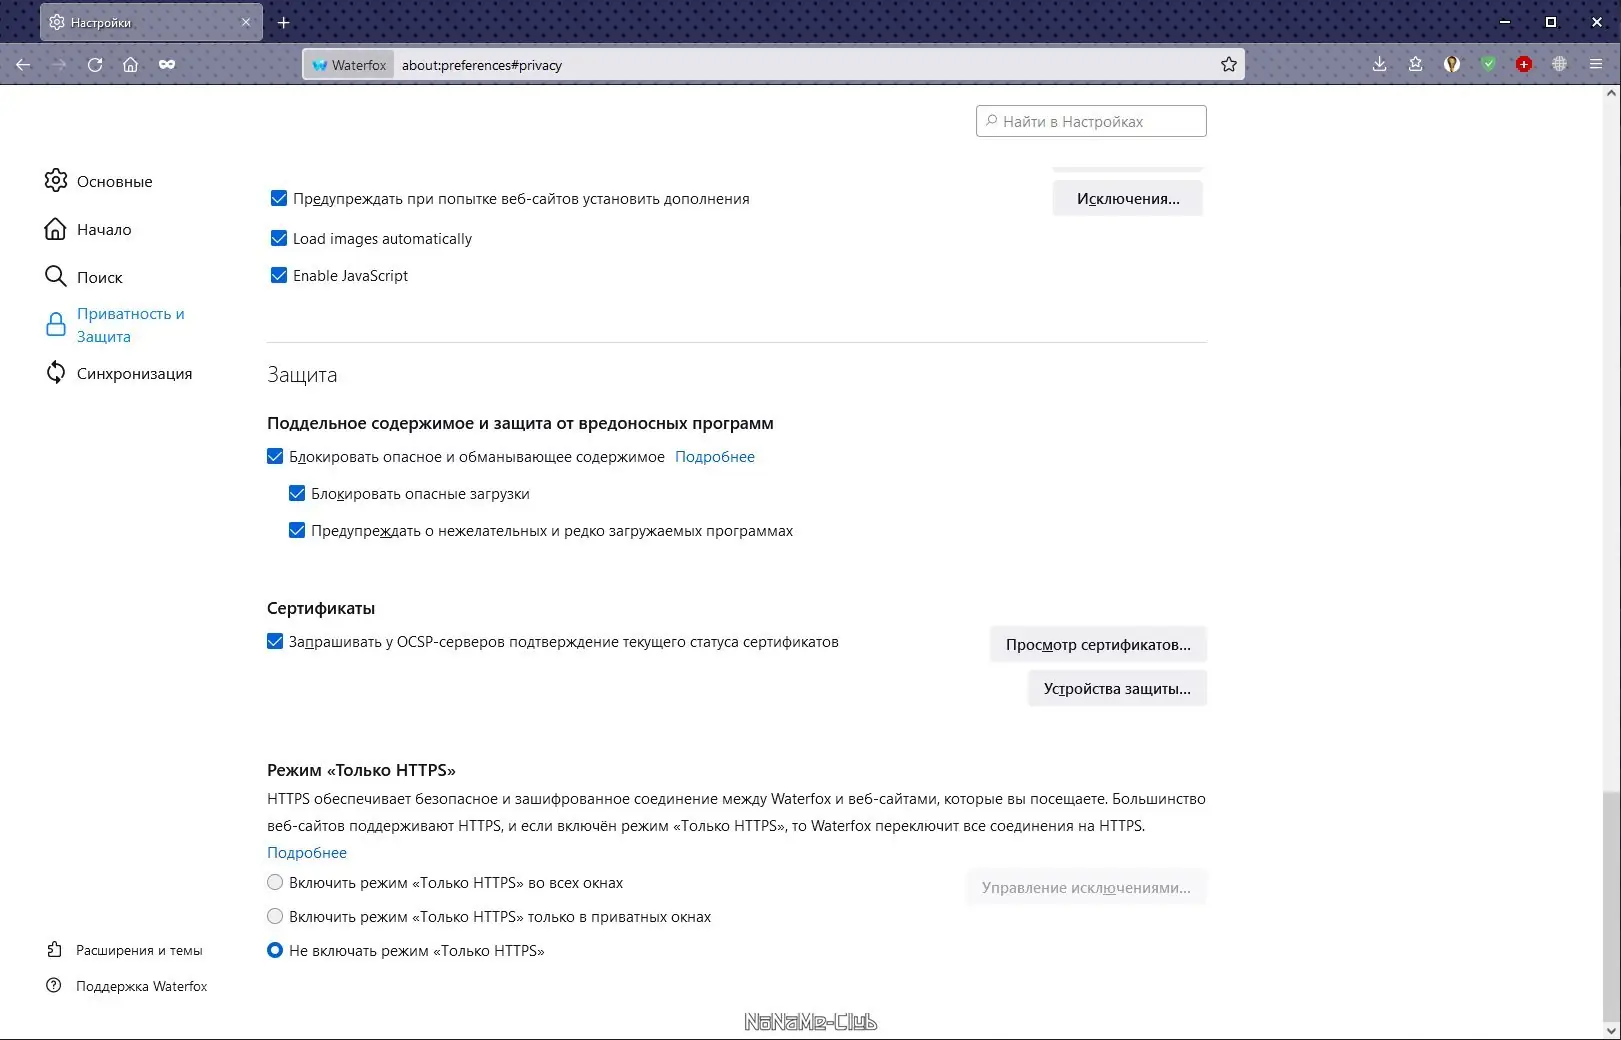The width and height of the screenshot is (1621, 1040).
Task: Reload the current page
Action: [95, 64]
